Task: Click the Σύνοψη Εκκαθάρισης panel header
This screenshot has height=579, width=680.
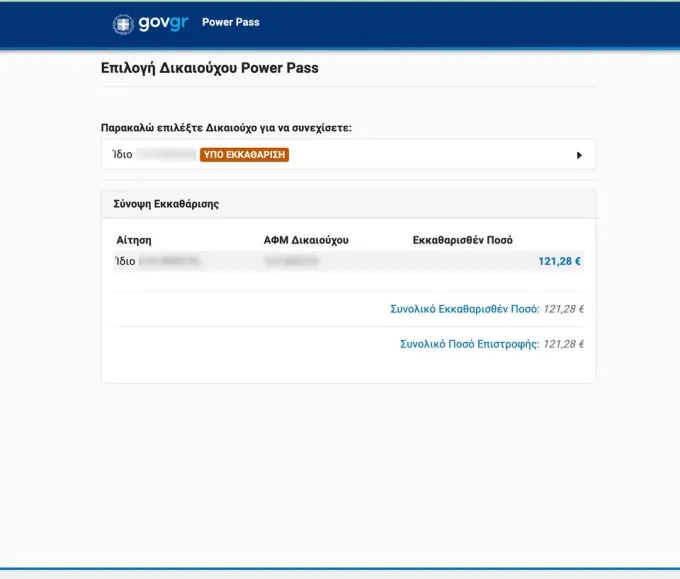Action: click(x=348, y=204)
